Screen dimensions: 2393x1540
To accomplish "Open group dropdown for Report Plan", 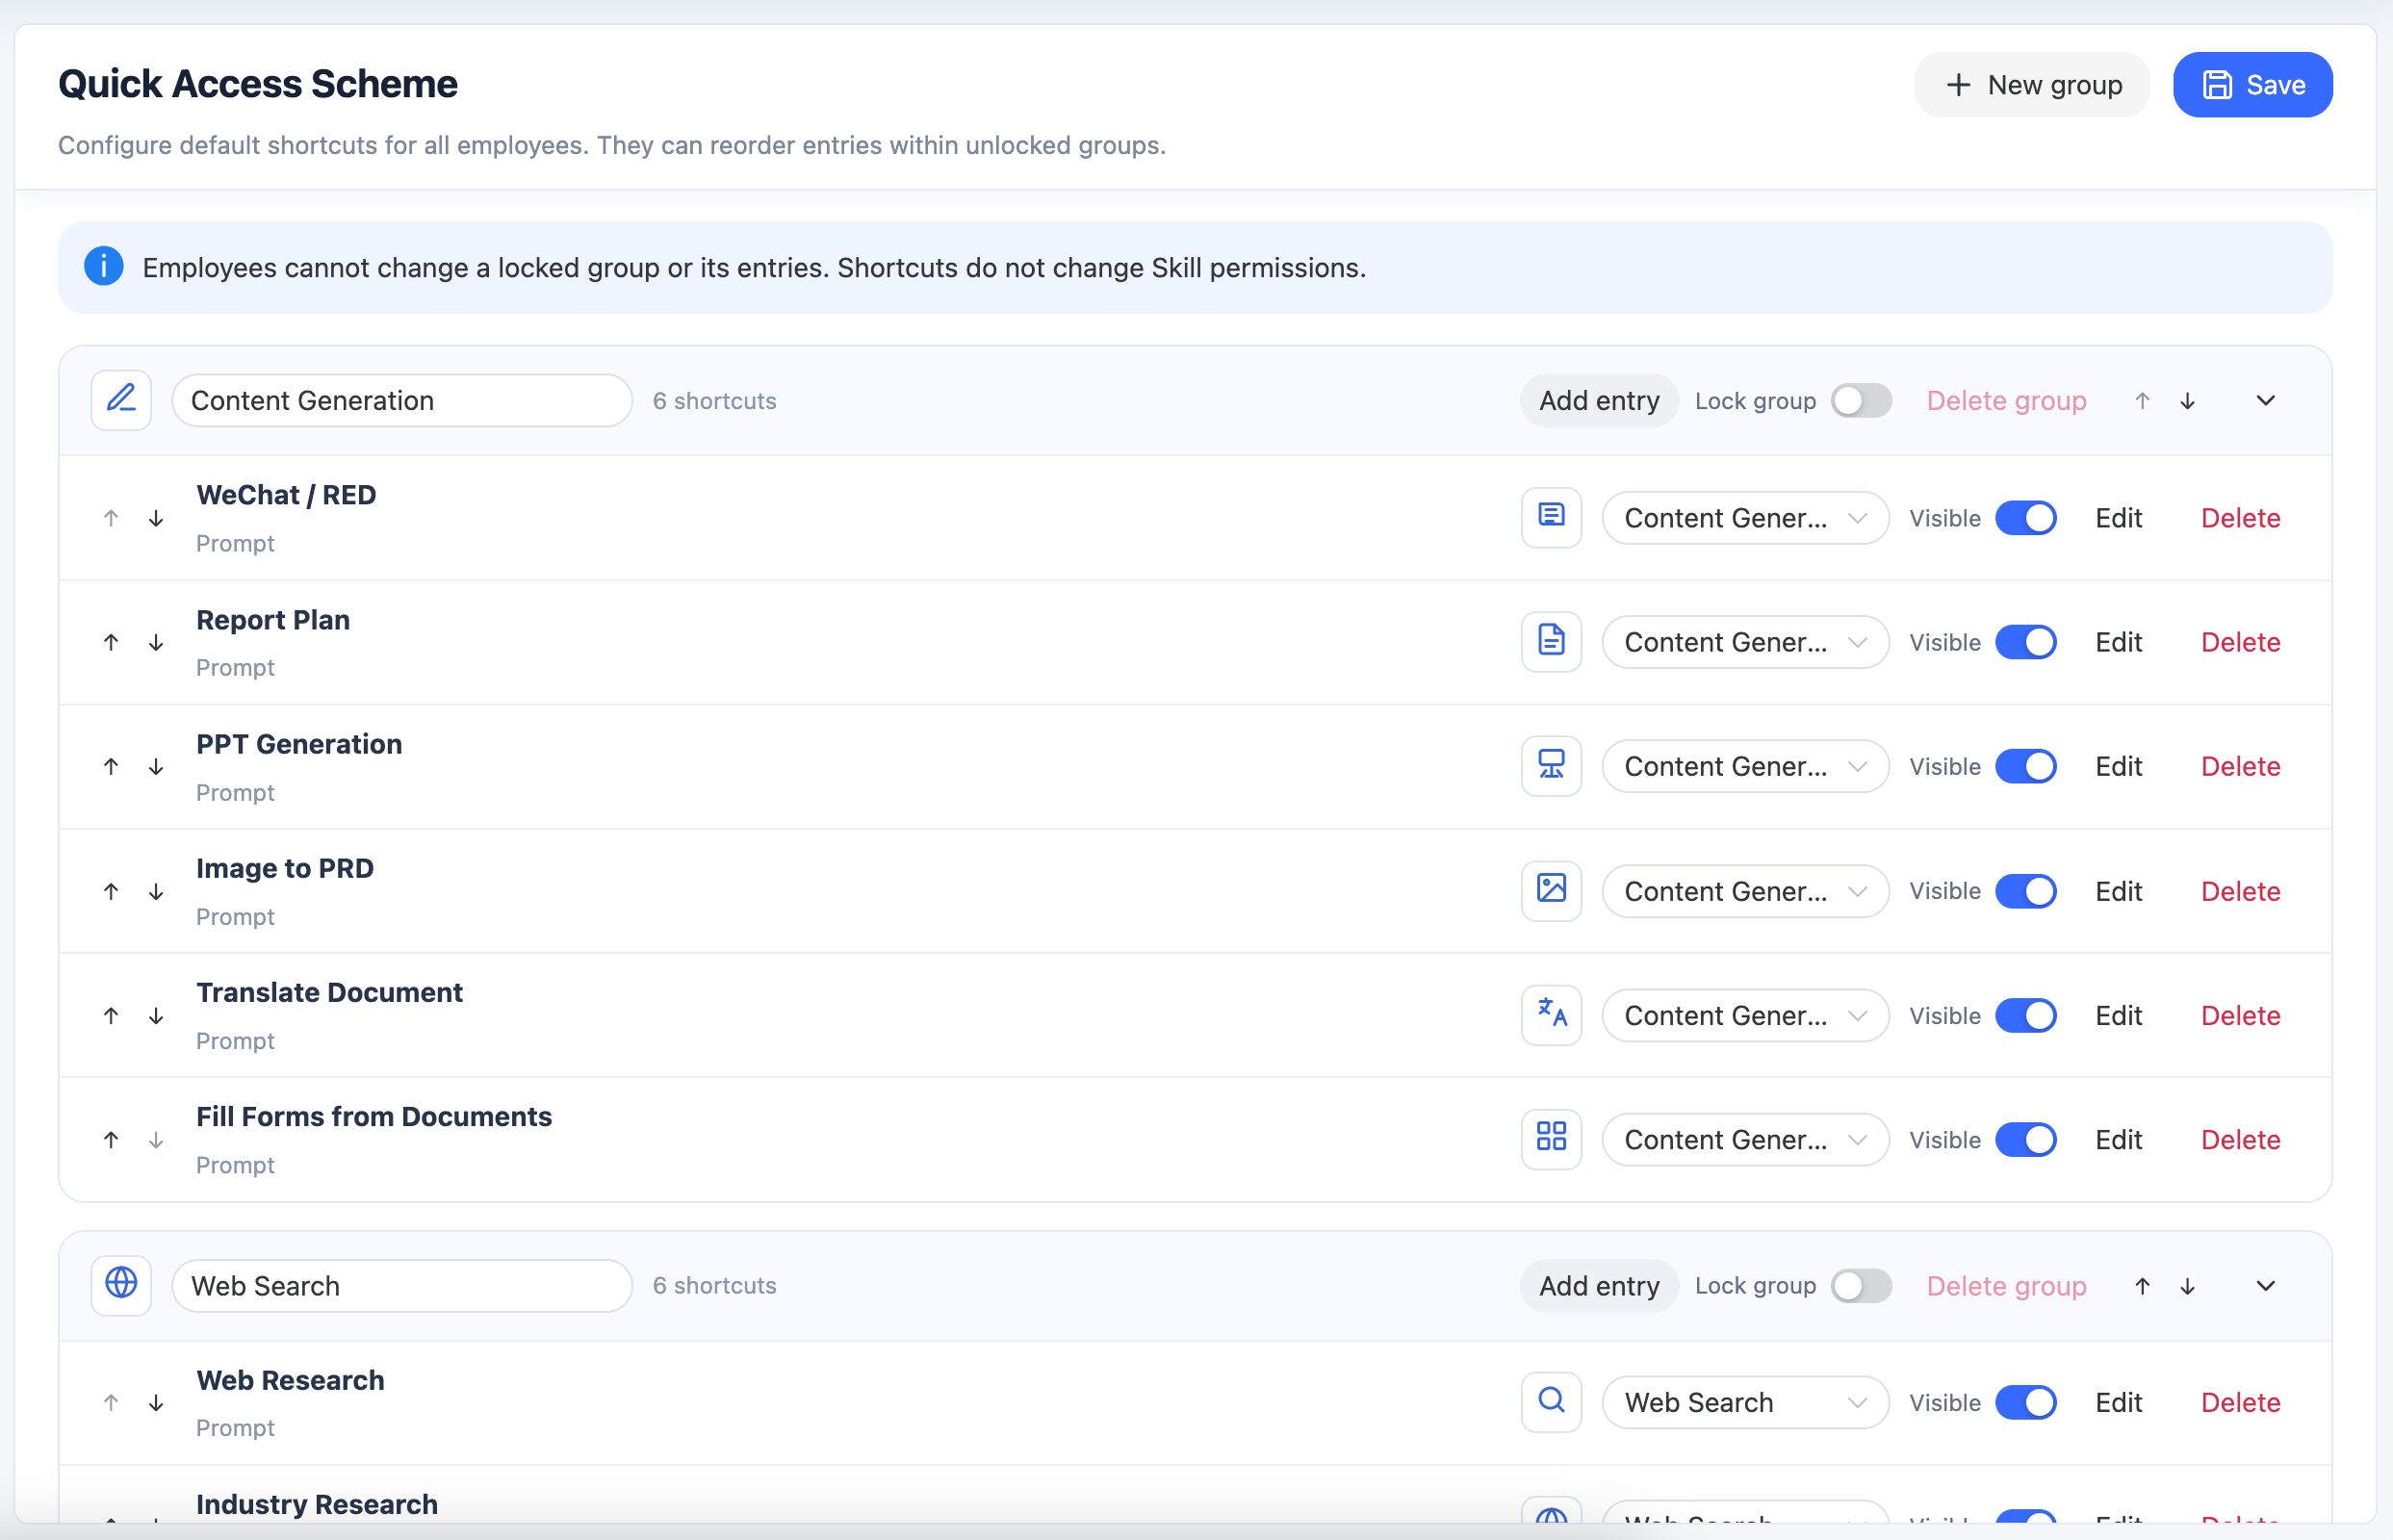I will [x=1745, y=642].
